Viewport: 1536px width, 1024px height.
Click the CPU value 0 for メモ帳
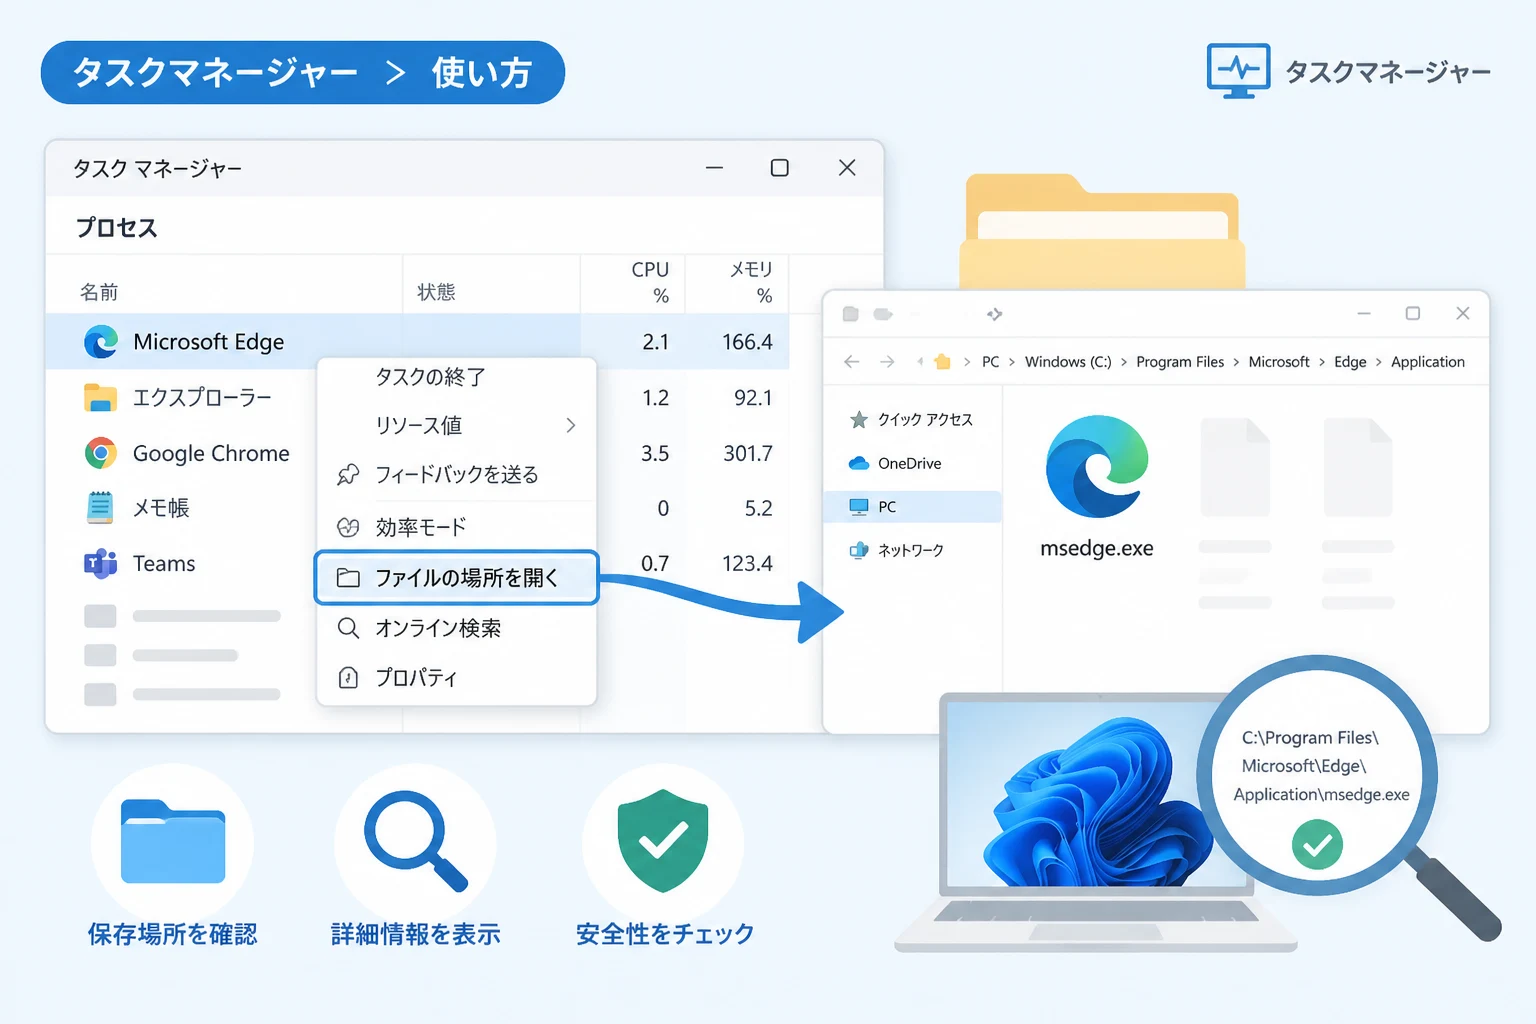[x=663, y=508]
